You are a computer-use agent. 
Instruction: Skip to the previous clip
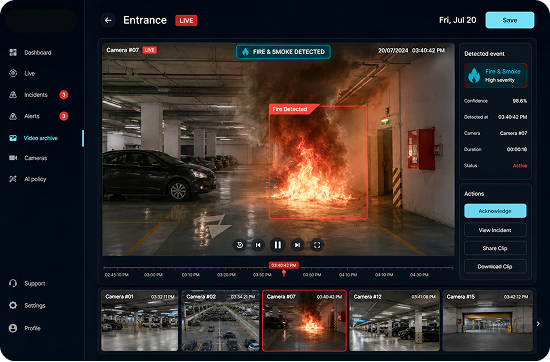coord(258,245)
